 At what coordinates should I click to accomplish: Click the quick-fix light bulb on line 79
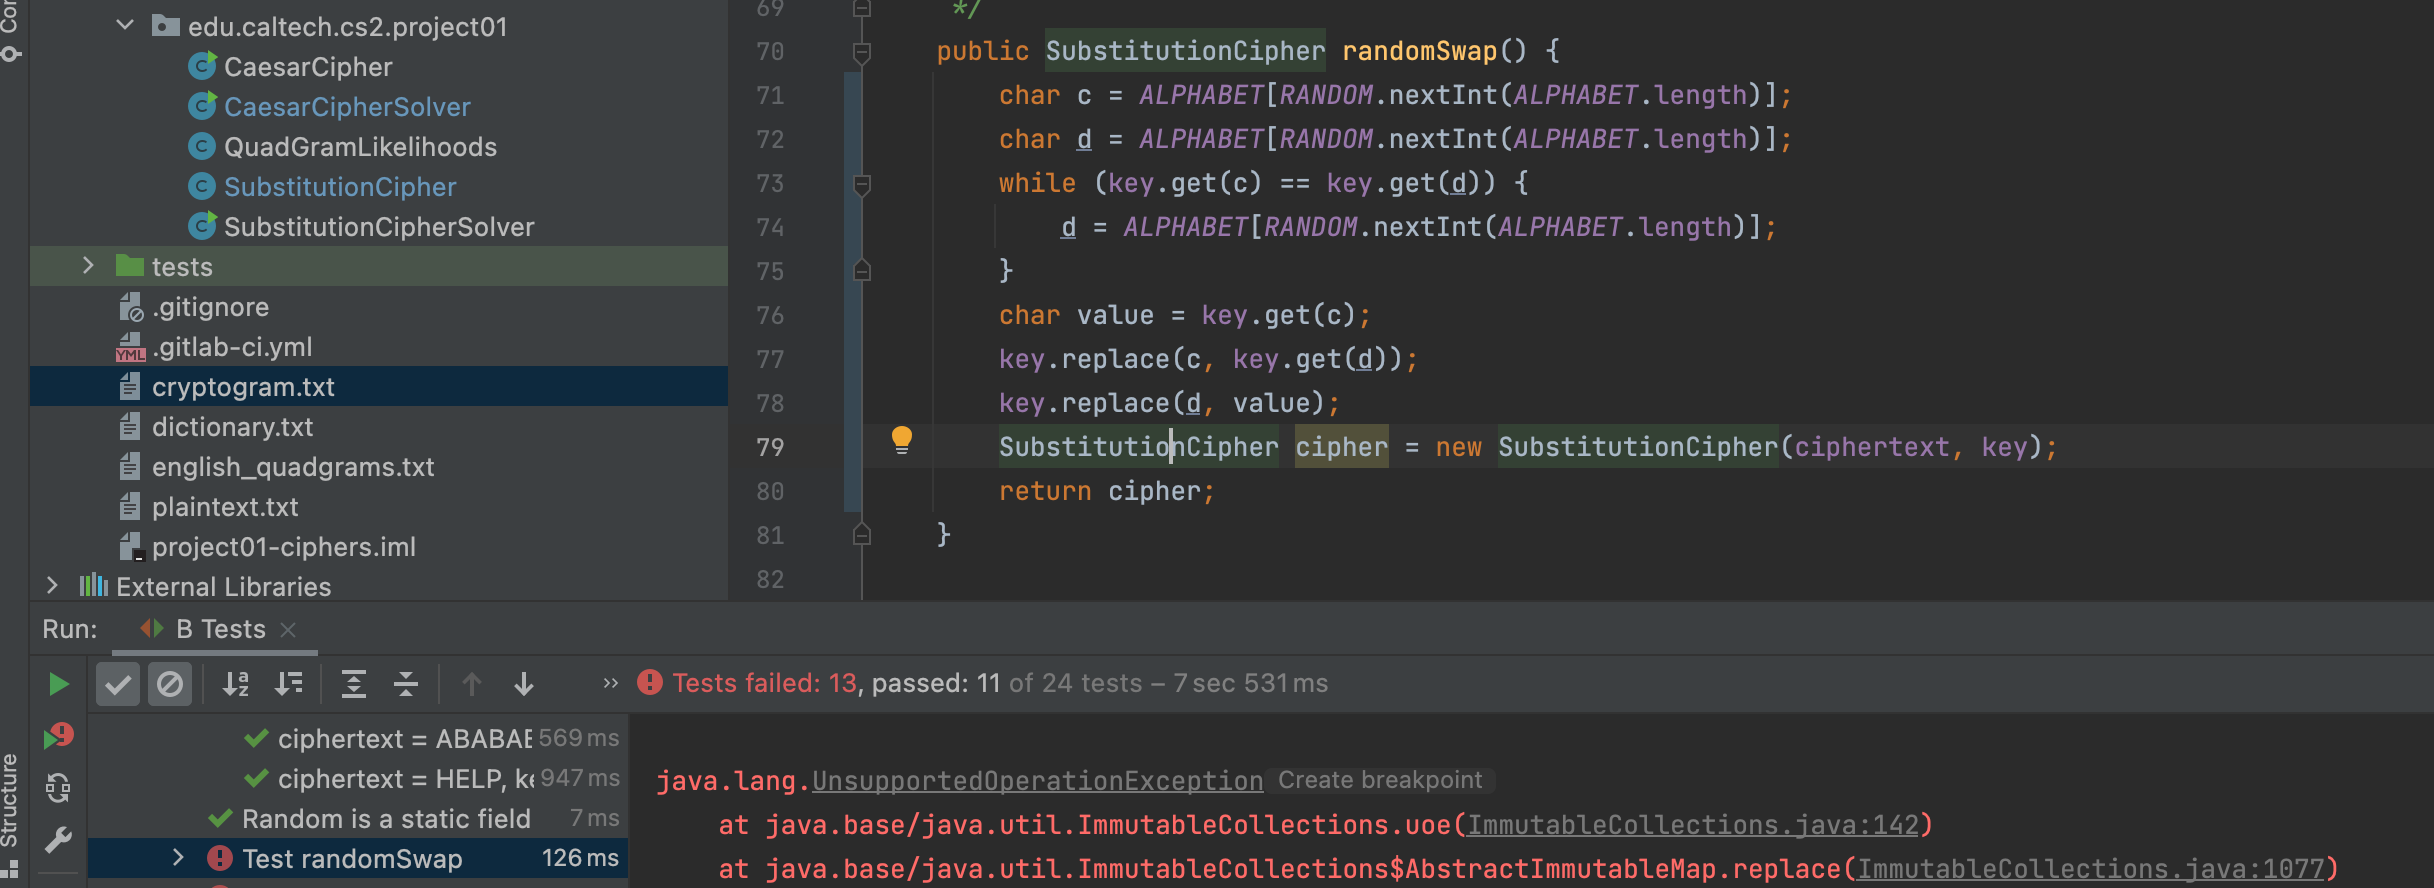point(901,440)
